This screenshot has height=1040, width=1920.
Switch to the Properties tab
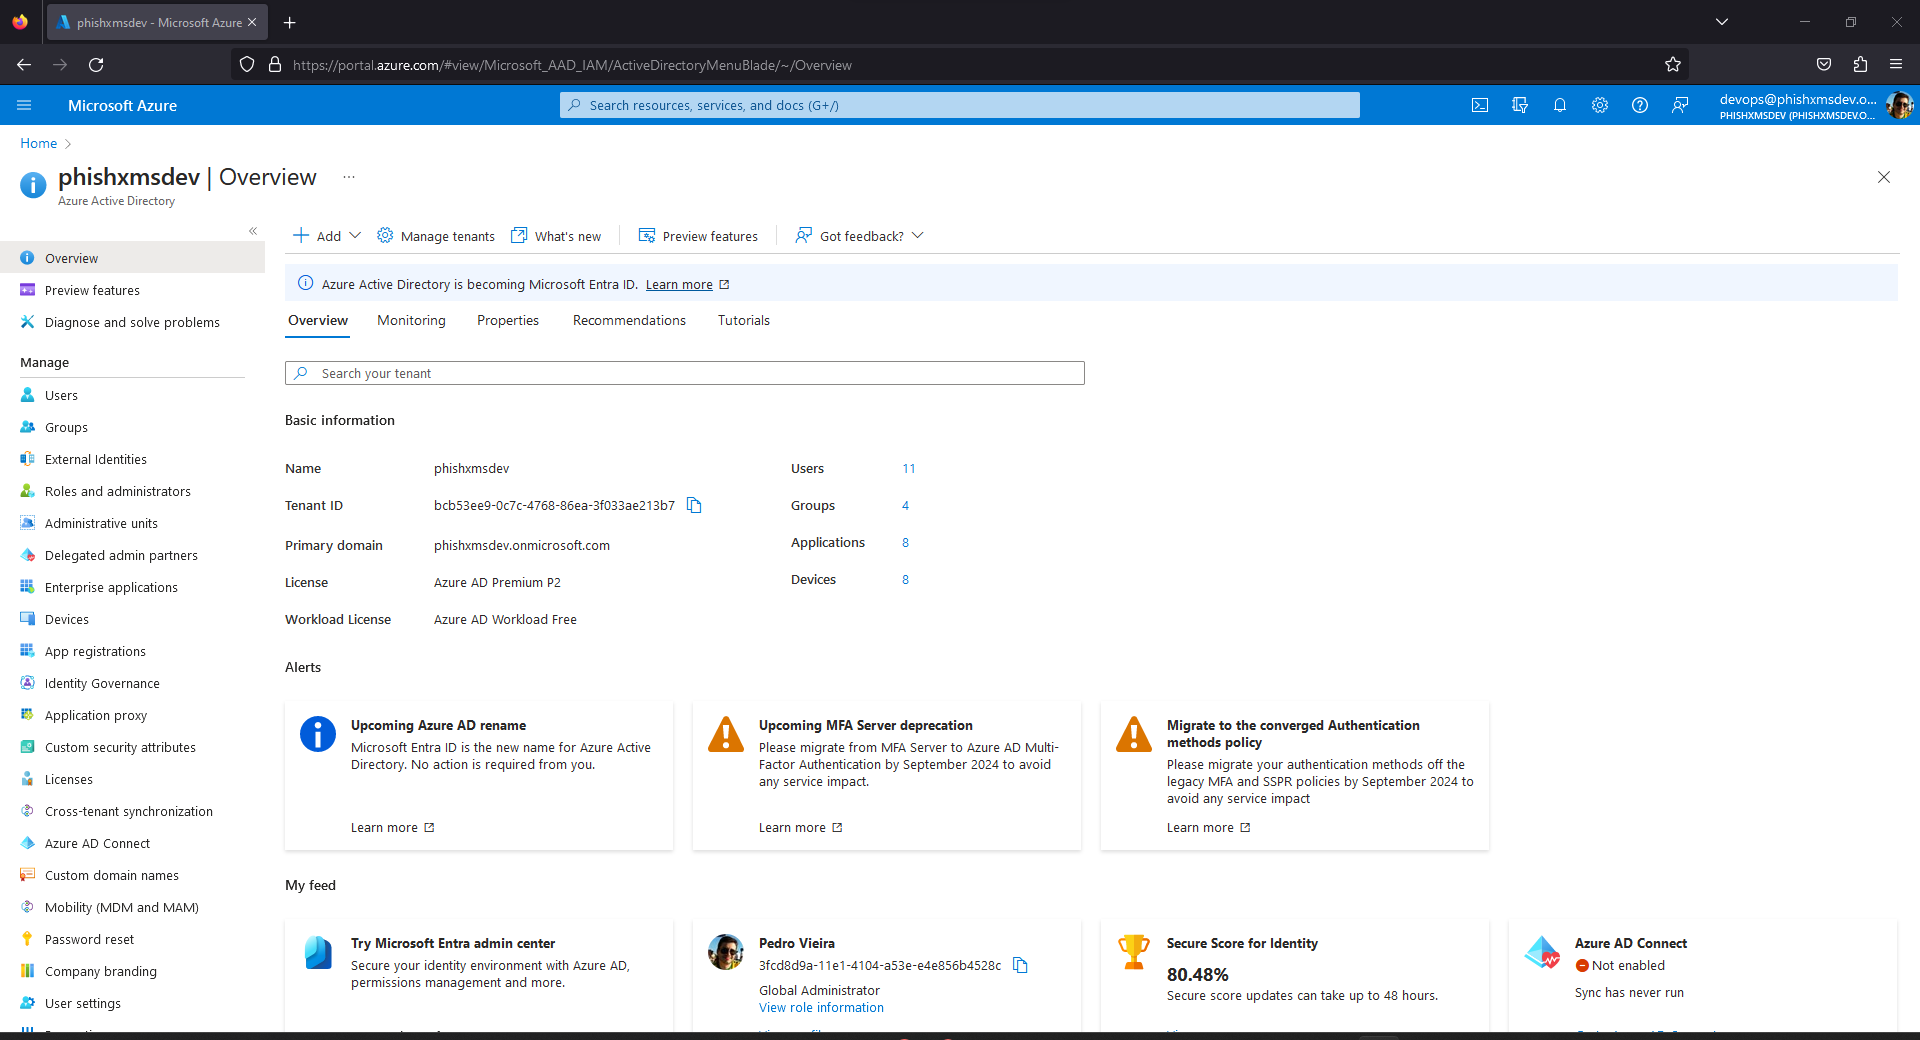508,320
